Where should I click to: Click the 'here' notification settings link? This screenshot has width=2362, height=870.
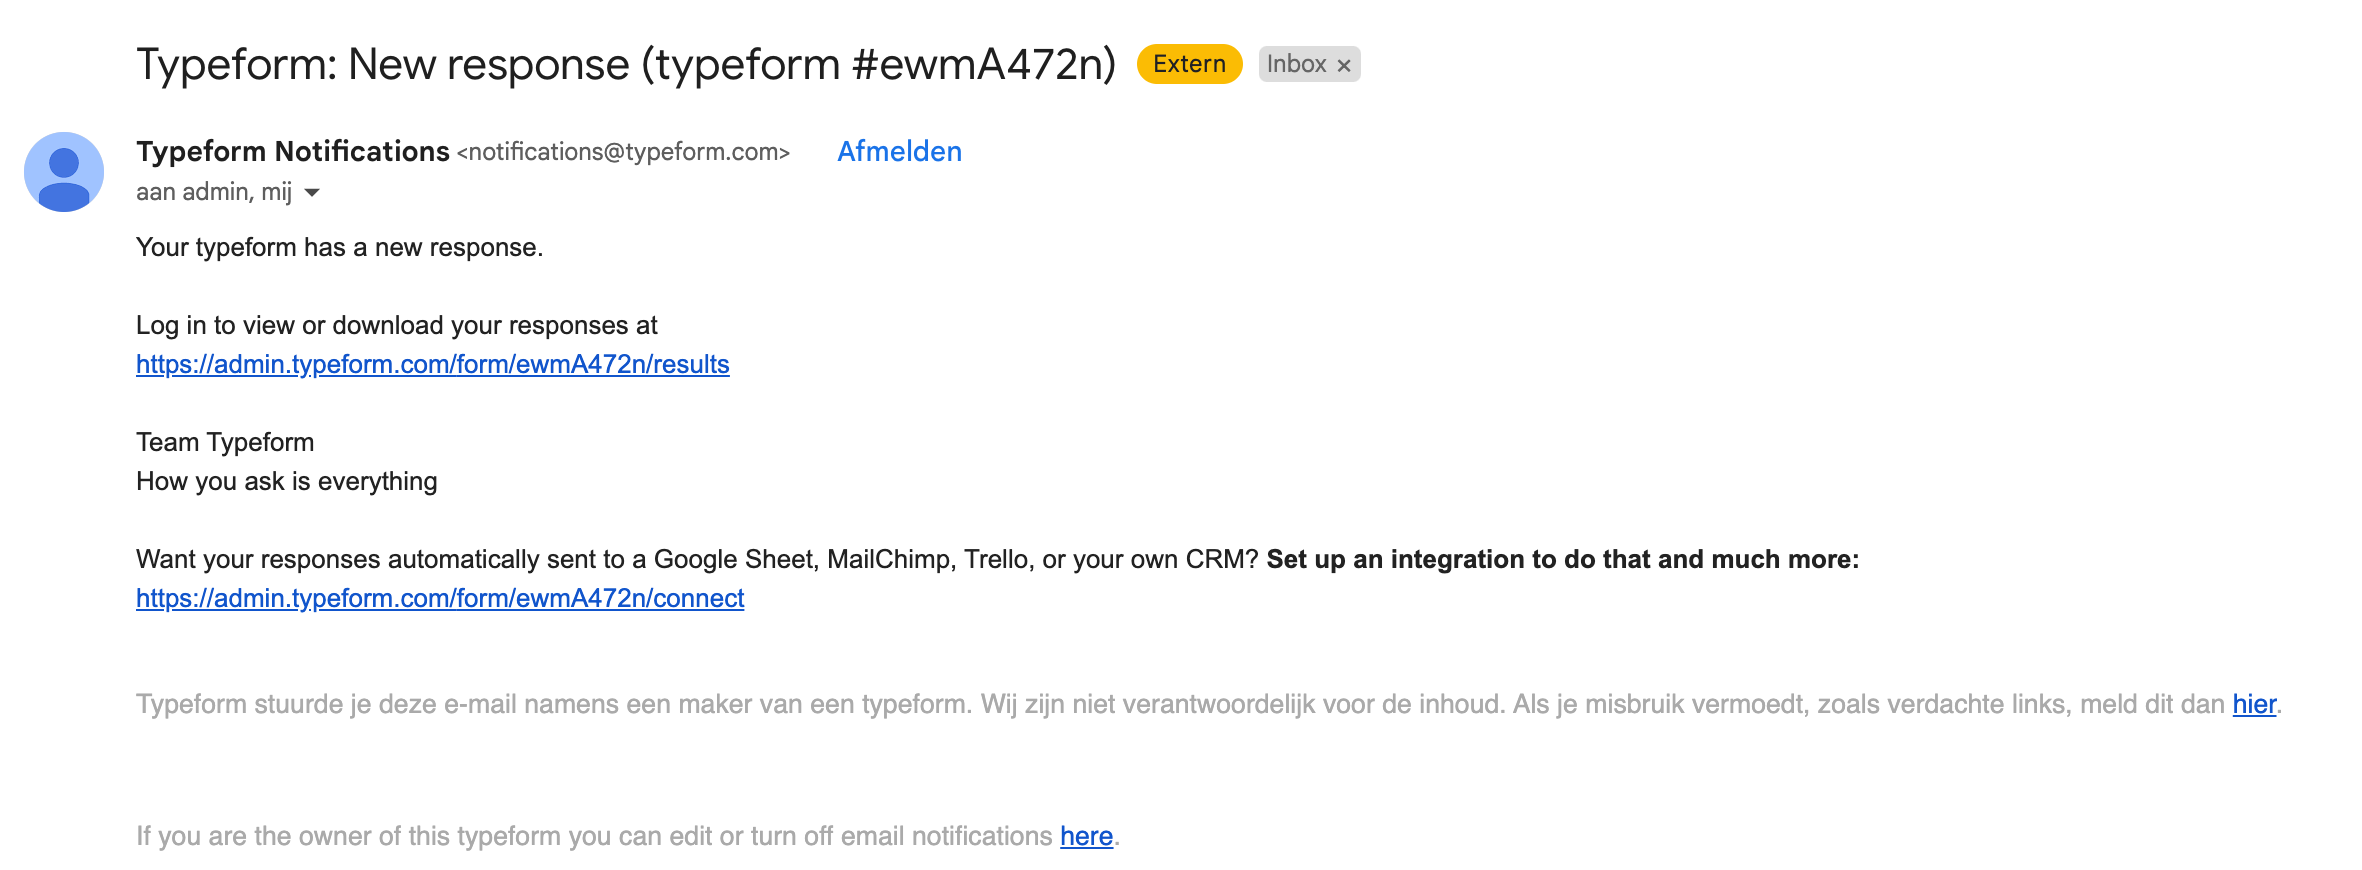pyautogui.click(x=1086, y=836)
